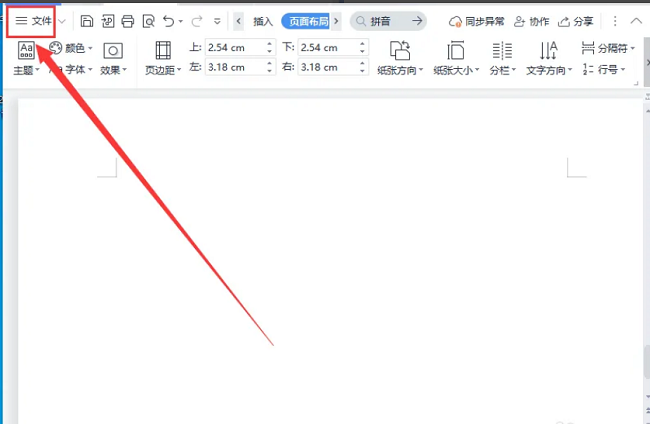
Task: Click the 下 bottom margin field
Action: pyautogui.click(x=328, y=48)
